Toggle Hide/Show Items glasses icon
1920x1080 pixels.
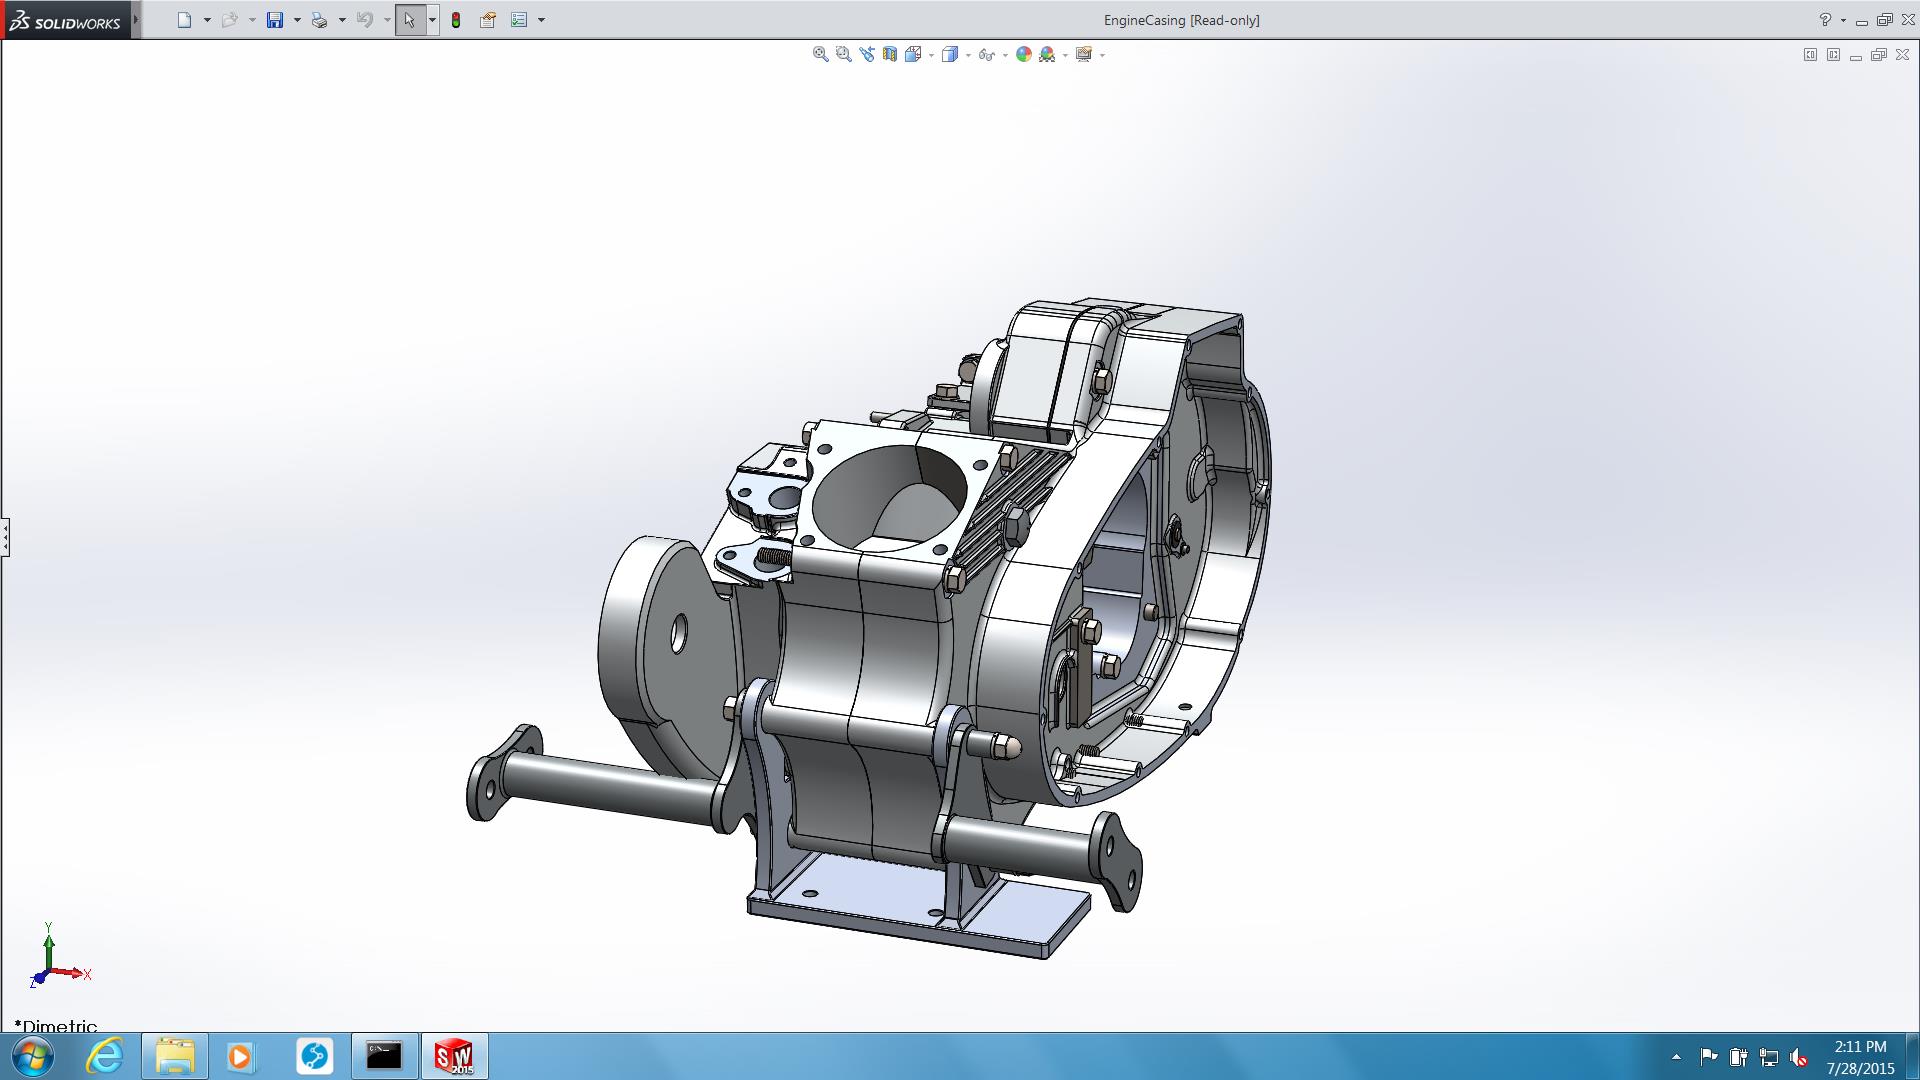click(x=986, y=55)
